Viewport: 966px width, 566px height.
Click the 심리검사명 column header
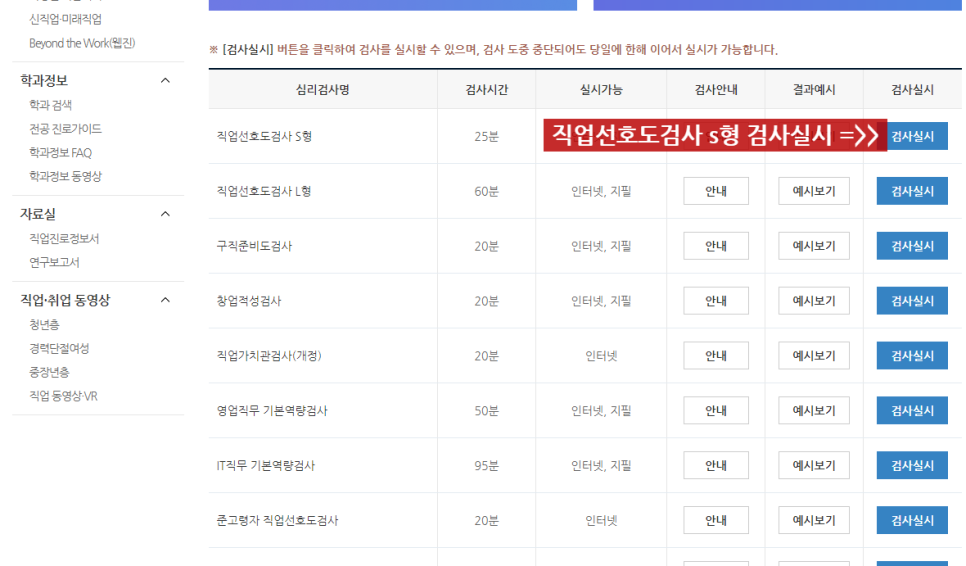click(x=323, y=89)
